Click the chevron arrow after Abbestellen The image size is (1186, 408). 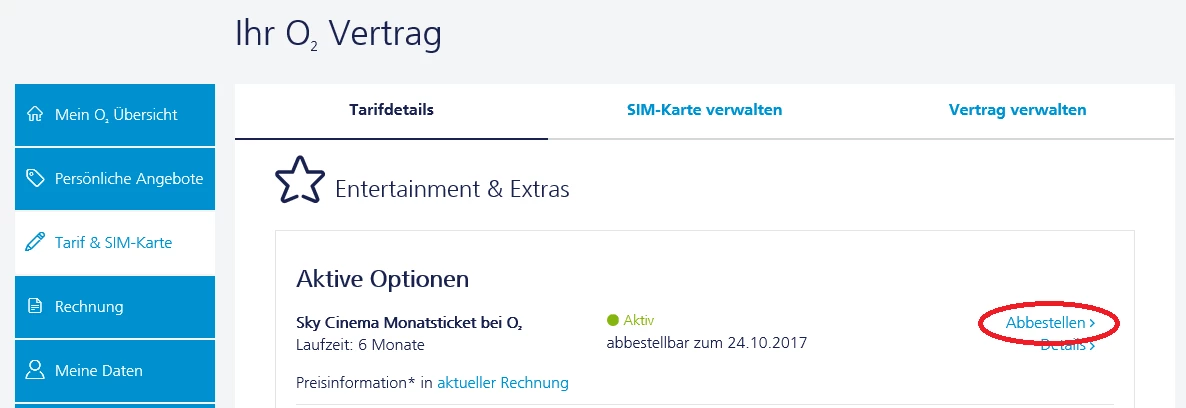point(1092,323)
